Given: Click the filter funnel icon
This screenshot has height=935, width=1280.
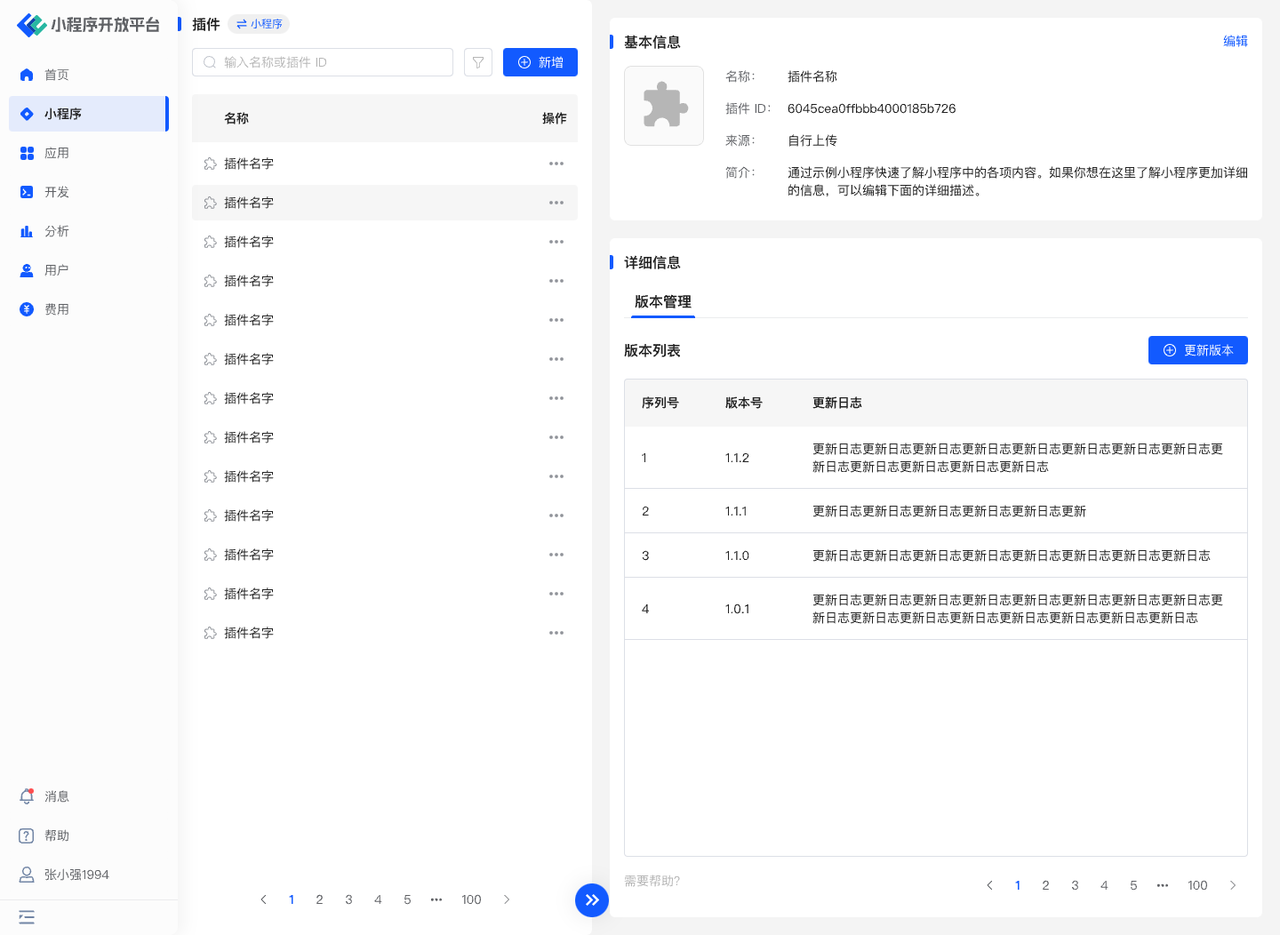Looking at the screenshot, I should 478,62.
